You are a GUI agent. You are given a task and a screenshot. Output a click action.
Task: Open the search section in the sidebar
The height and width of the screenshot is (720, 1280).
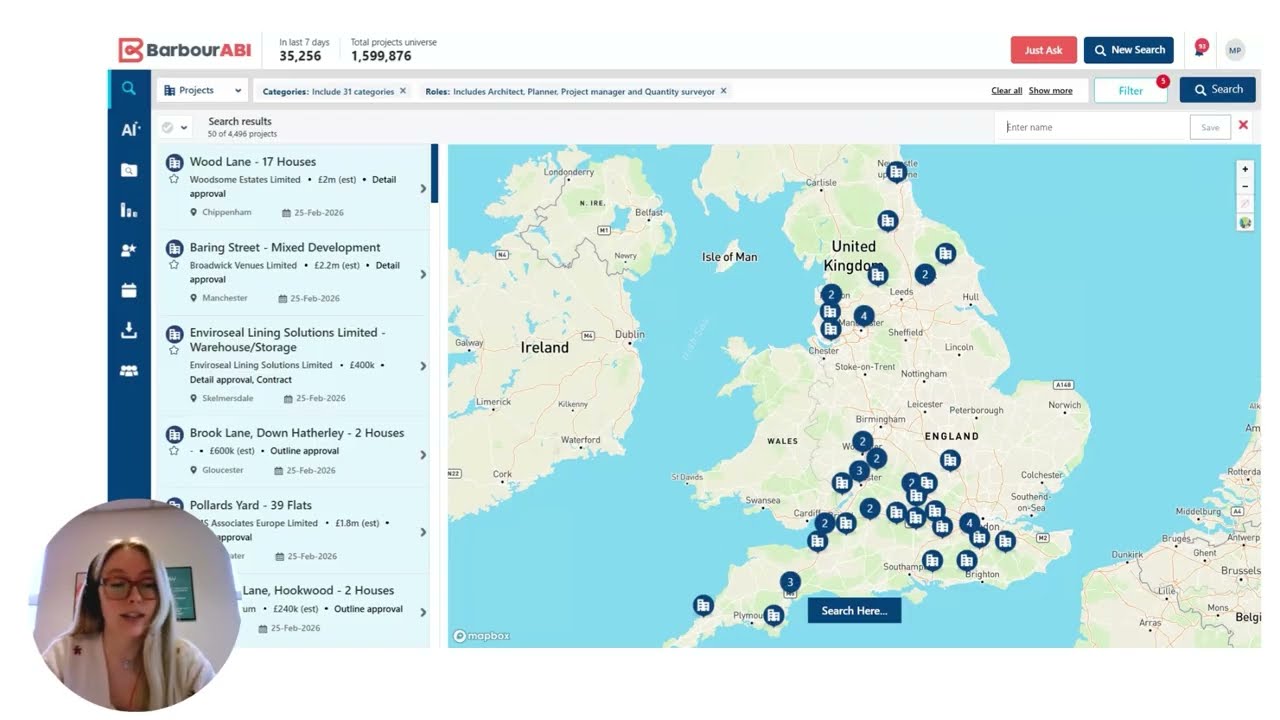(x=129, y=88)
